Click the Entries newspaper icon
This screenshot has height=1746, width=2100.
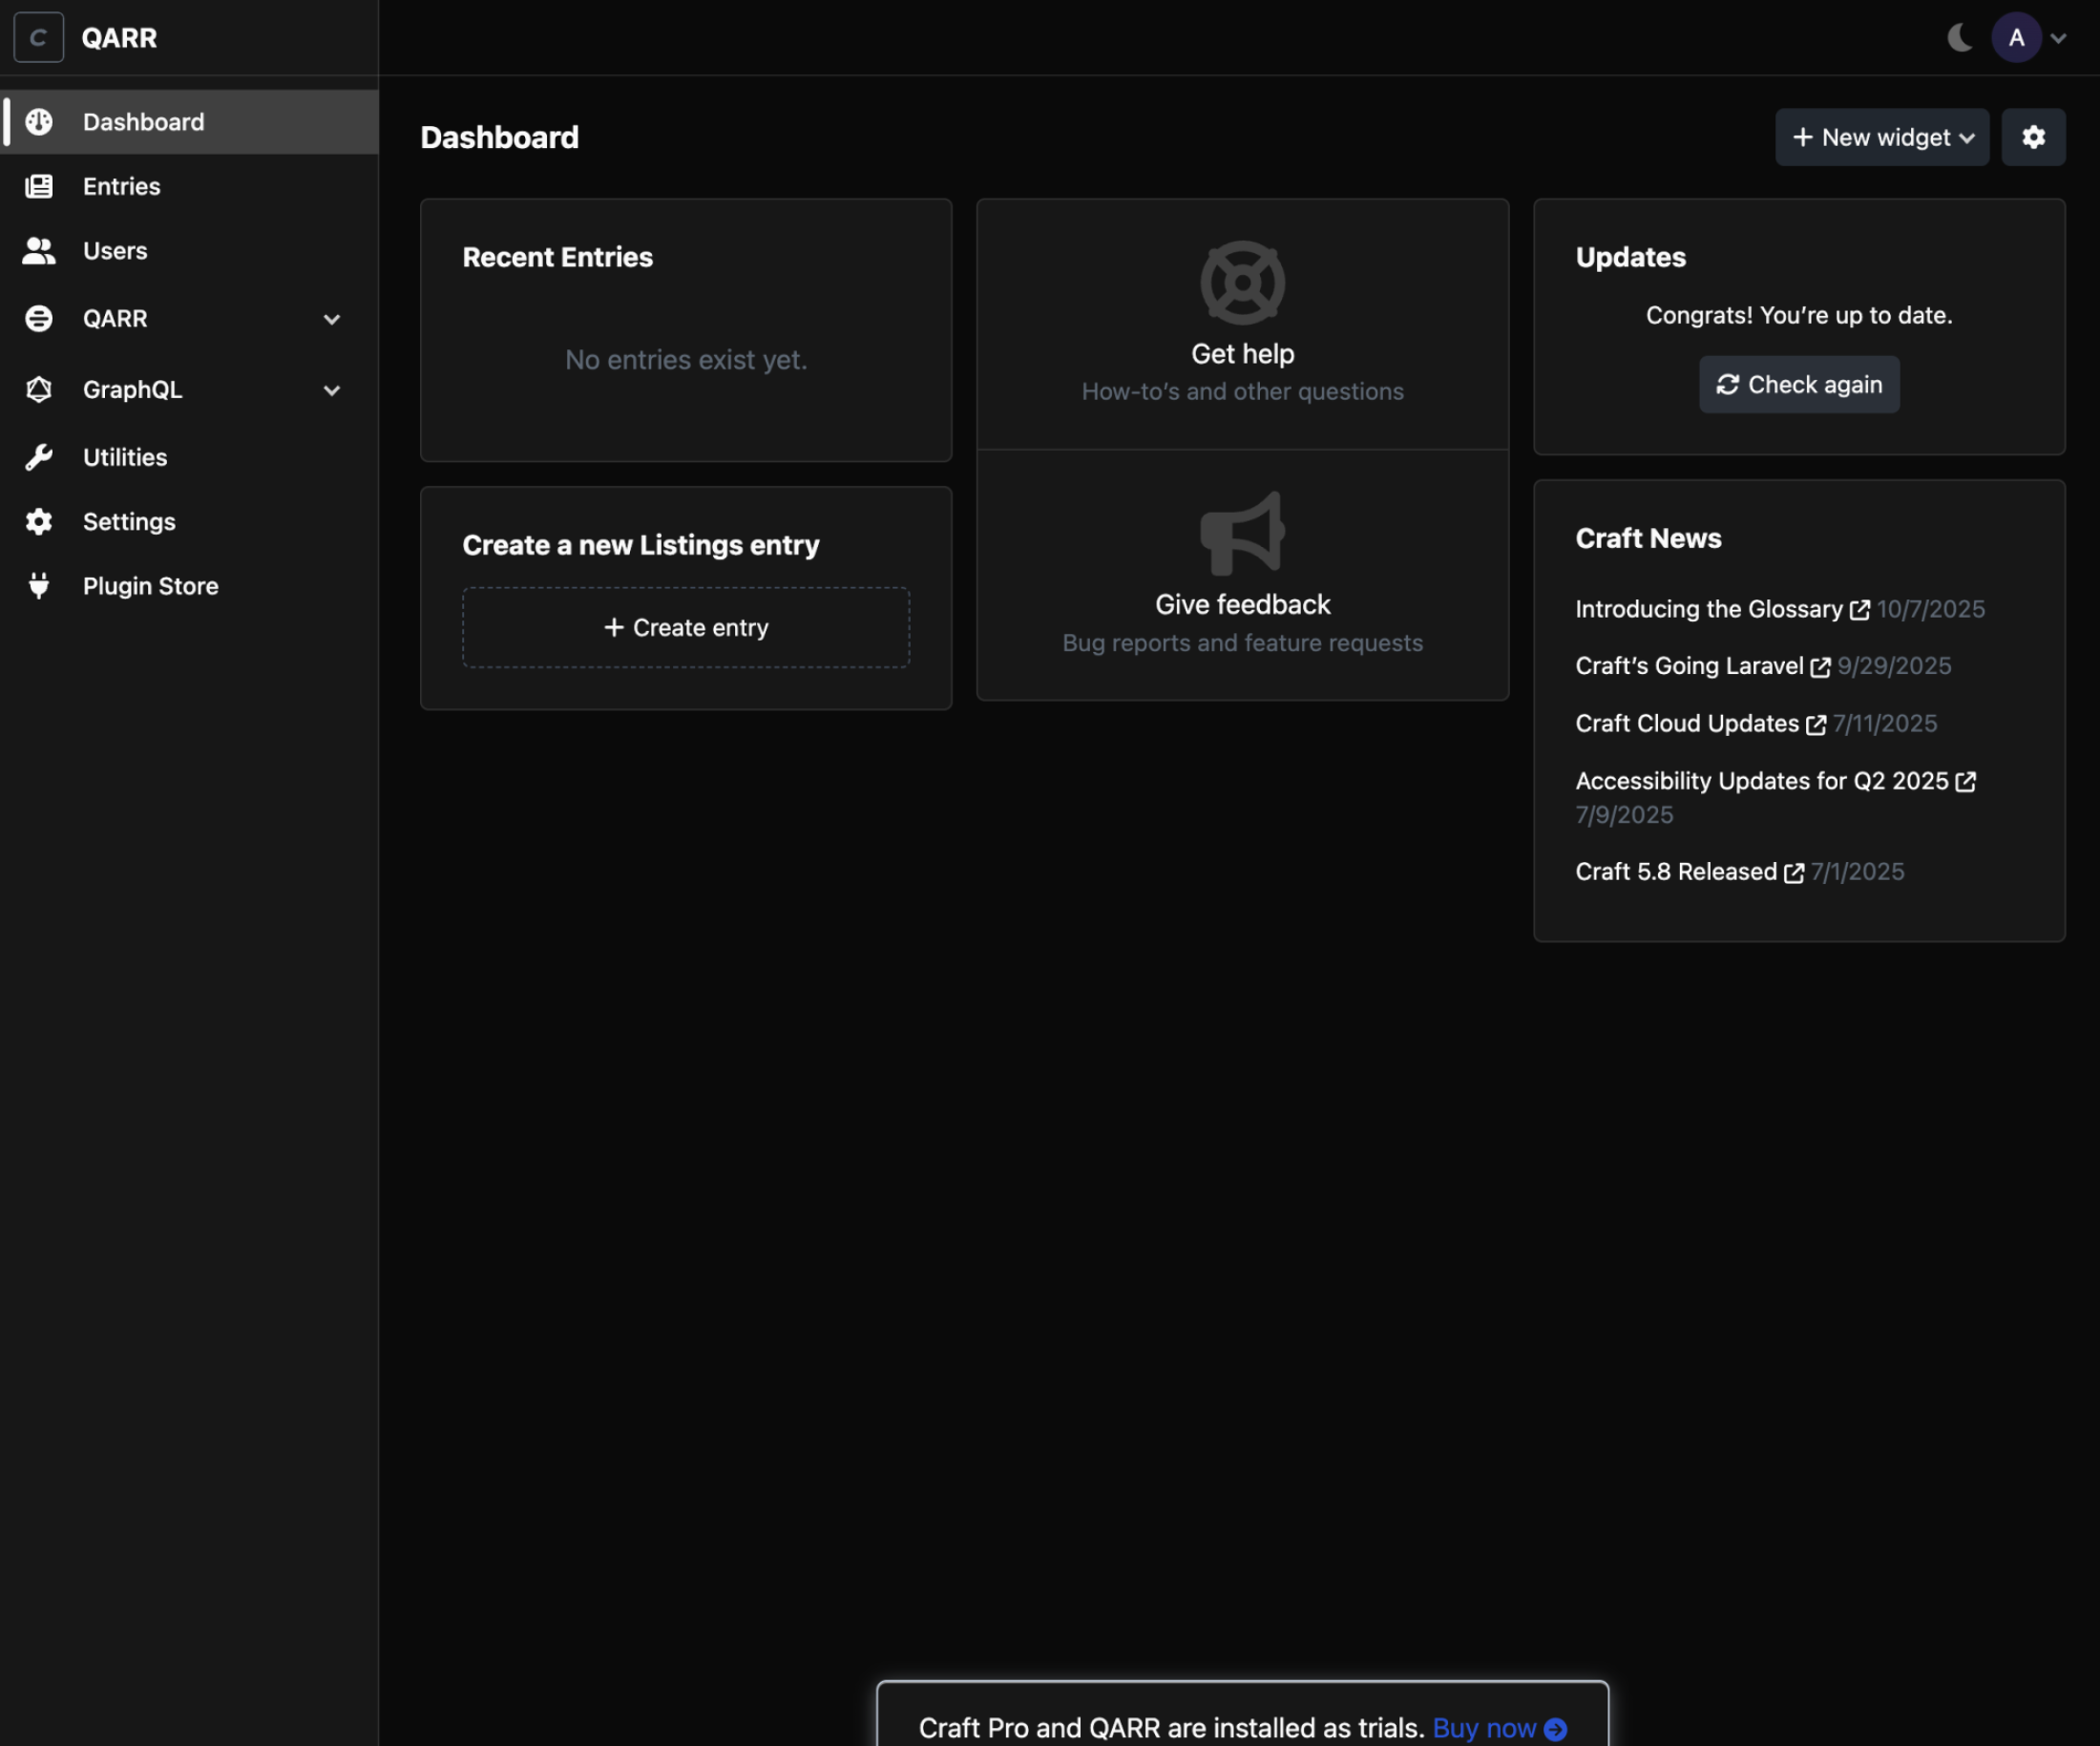click(x=39, y=186)
